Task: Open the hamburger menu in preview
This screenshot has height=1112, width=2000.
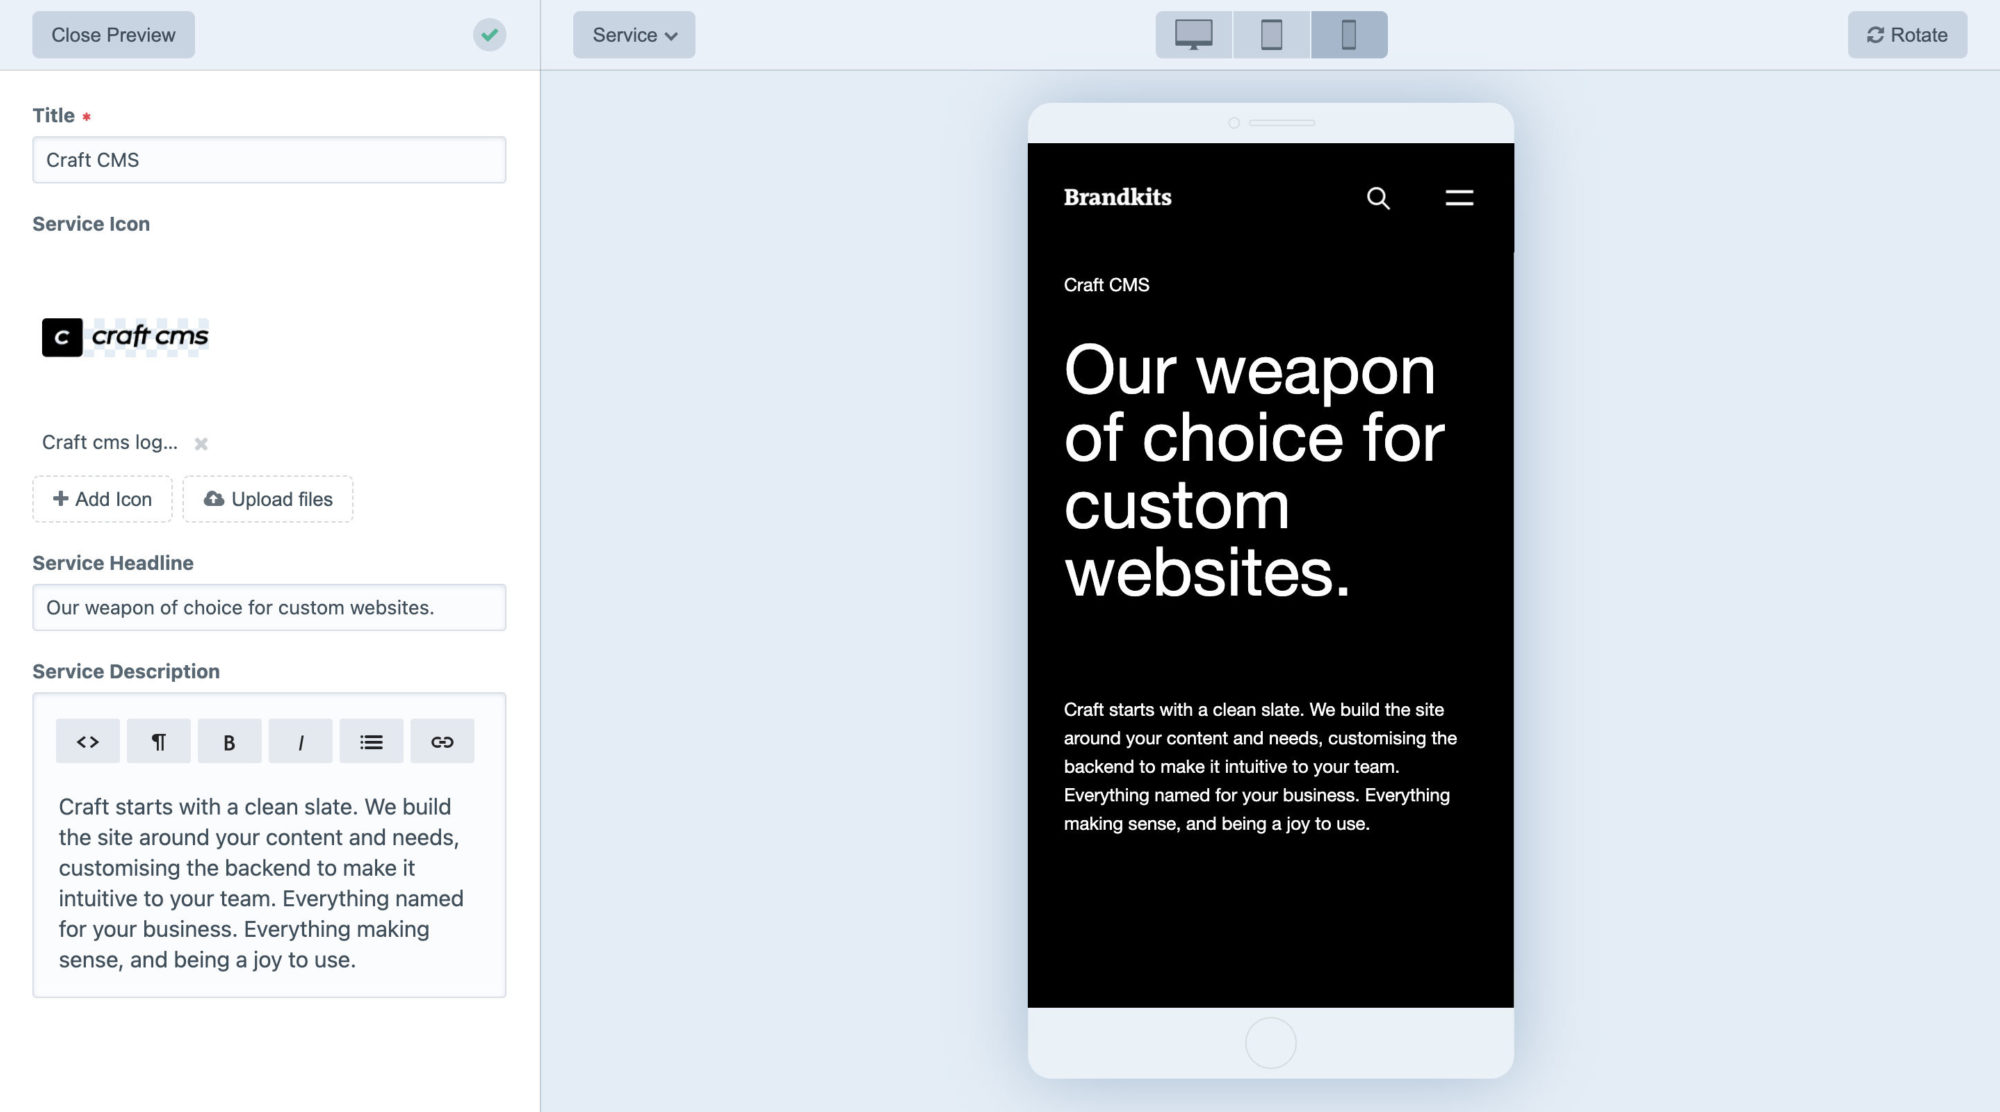Action: (1459, 198)
